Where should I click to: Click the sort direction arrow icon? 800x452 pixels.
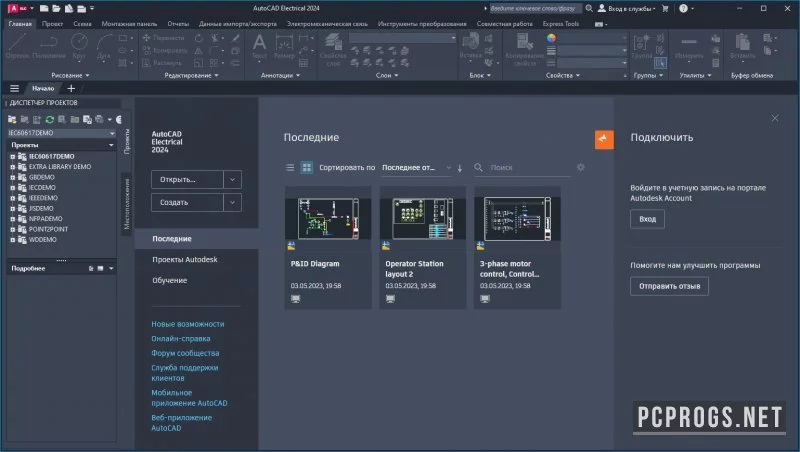pos(460,168)
